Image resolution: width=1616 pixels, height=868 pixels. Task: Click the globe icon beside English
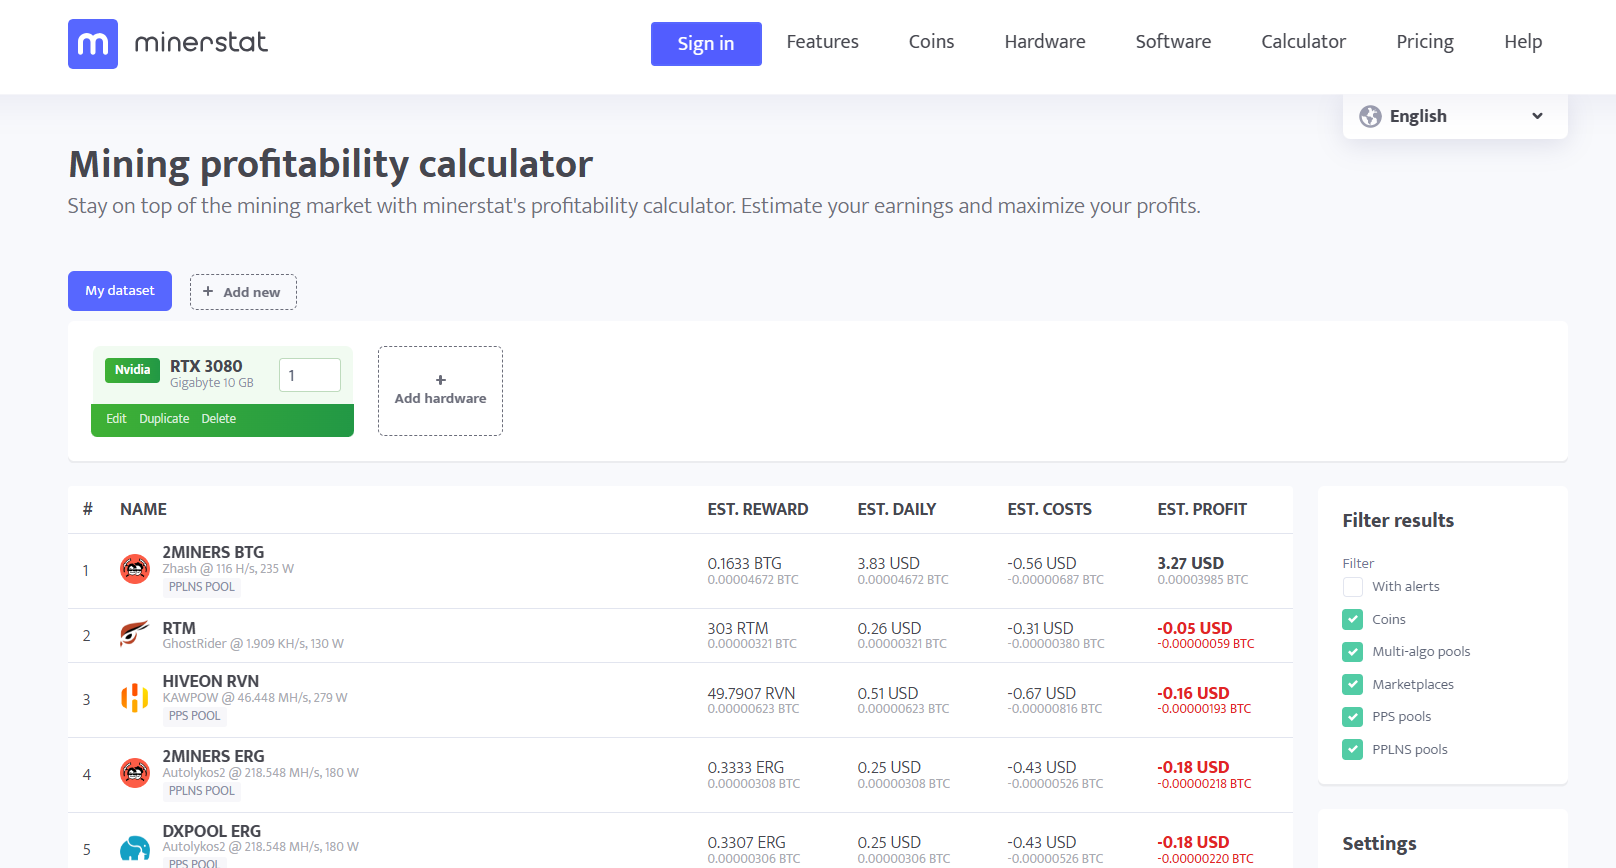point(1370,116)
